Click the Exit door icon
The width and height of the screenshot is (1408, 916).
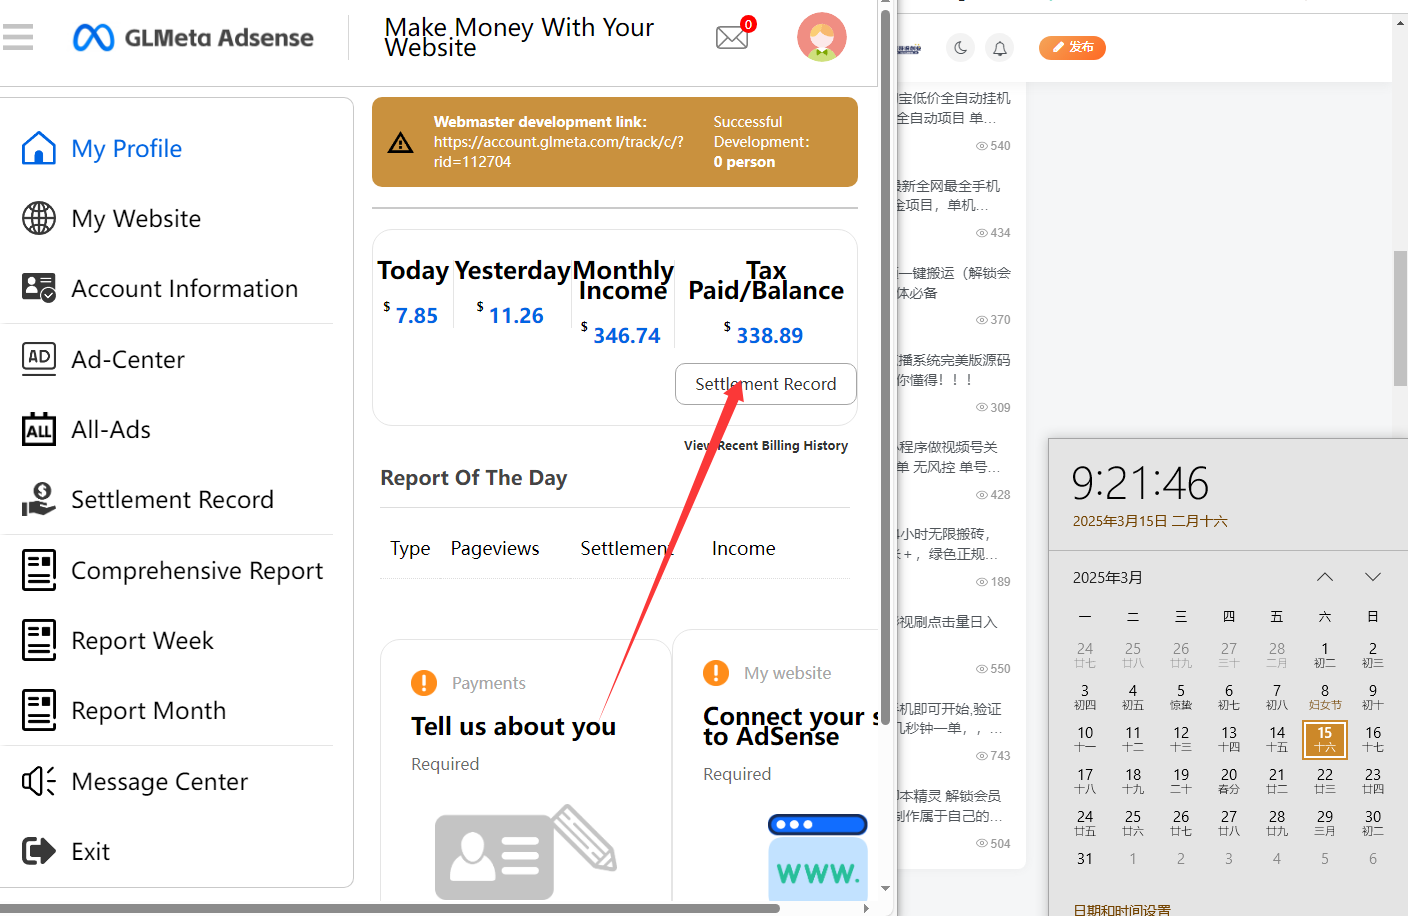(x=39, y=851)
